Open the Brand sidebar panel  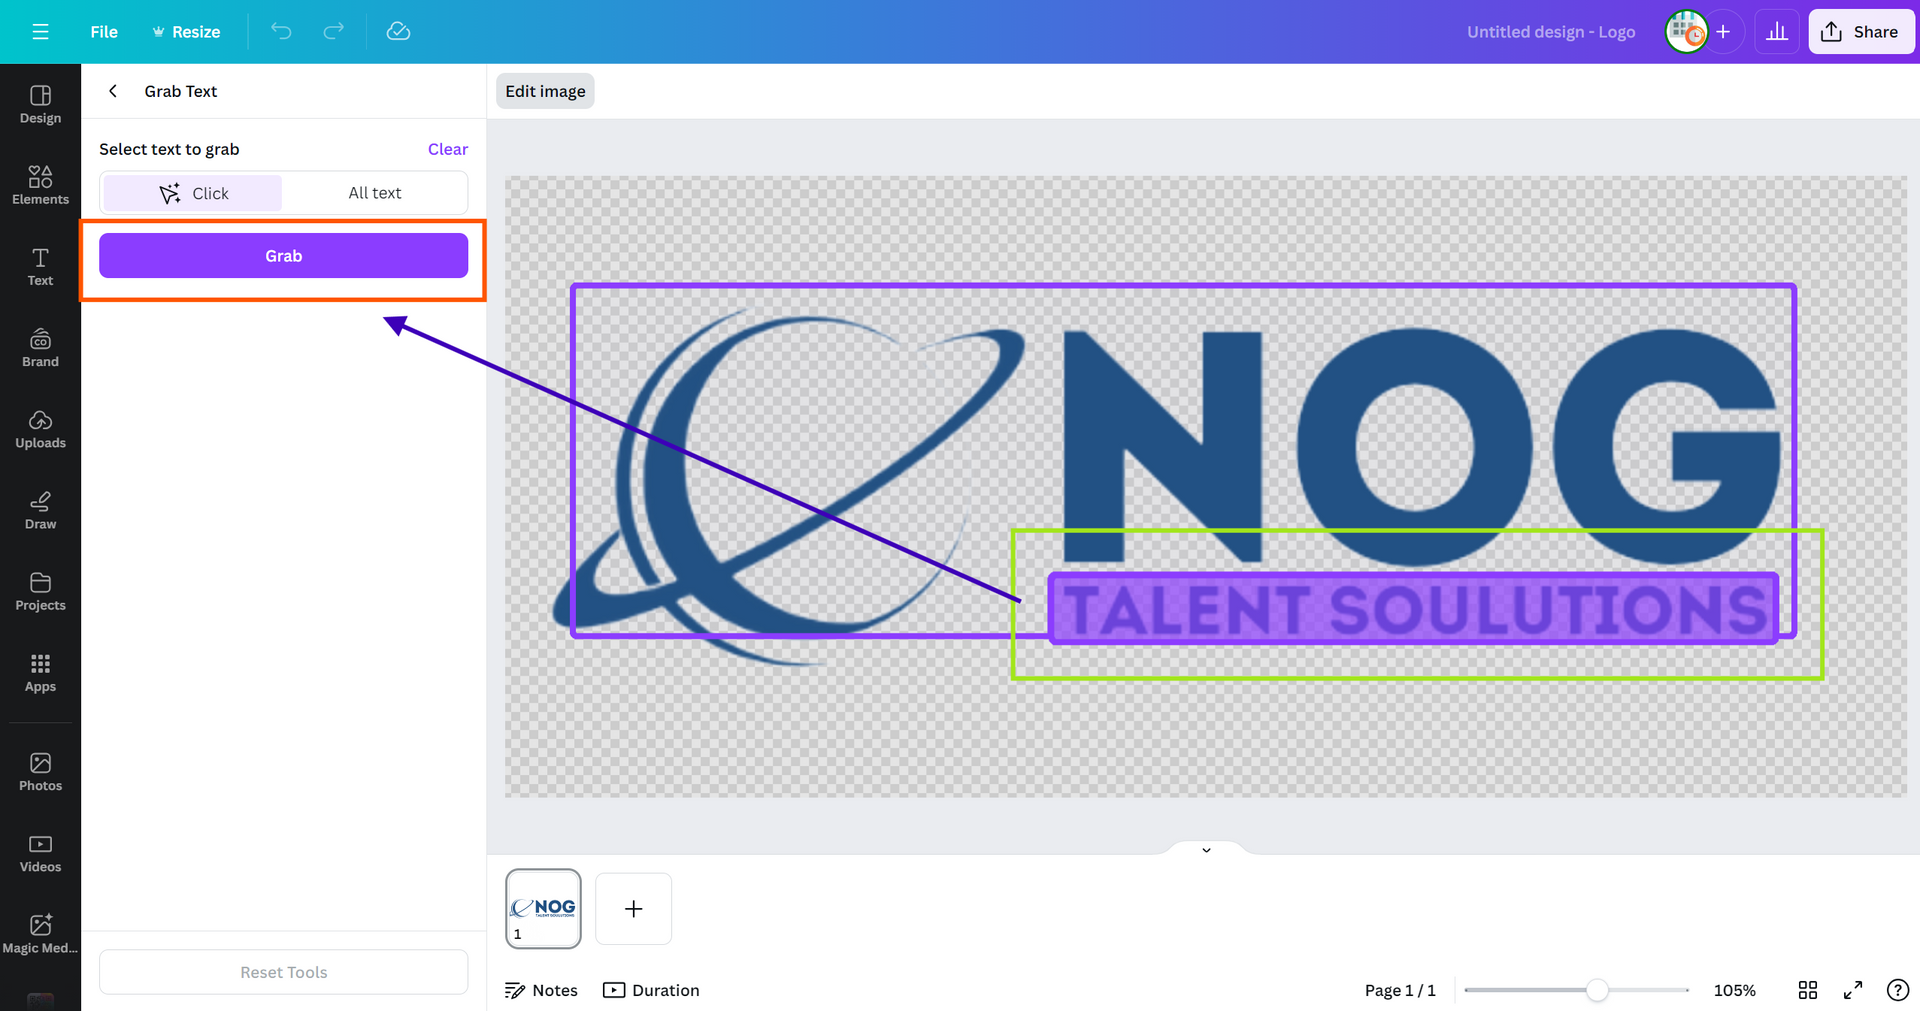pos(40,347)
